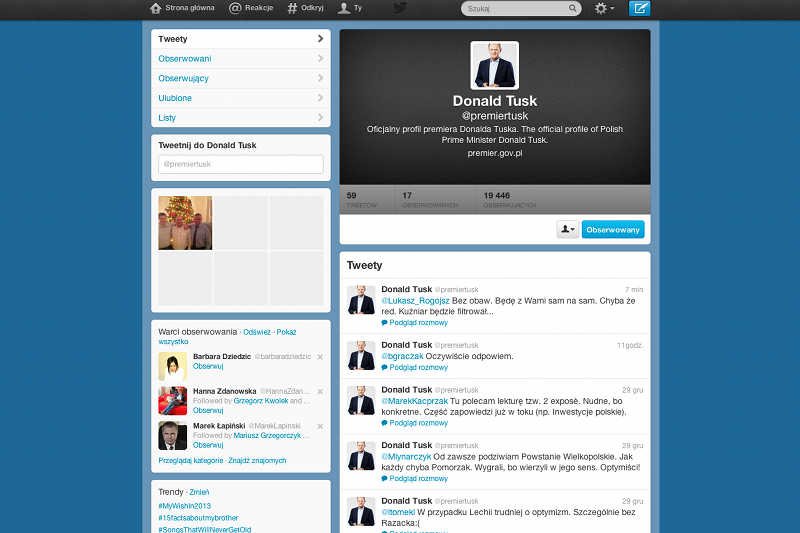Image resolution: width=800 pixels, height=533 pixels.
Task: Open Hanna Zdanowska avatar
Action: [172, 400]
